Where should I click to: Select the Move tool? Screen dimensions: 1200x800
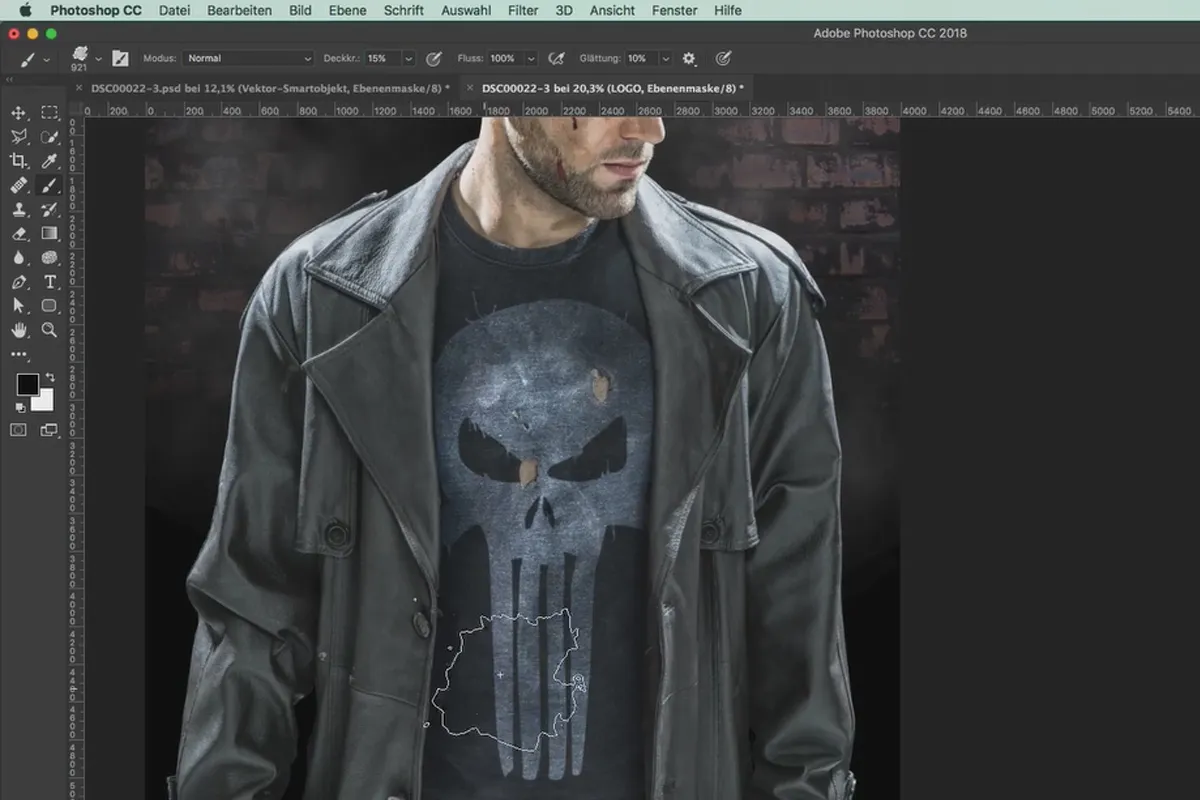pos(18,113)
